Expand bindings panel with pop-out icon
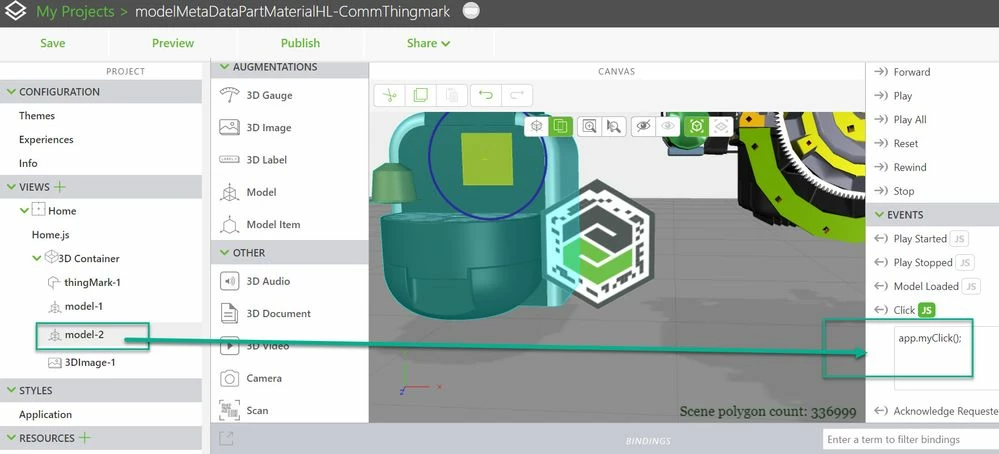The image size is (999, 454). pyautogui.click(x=226, y=438)
